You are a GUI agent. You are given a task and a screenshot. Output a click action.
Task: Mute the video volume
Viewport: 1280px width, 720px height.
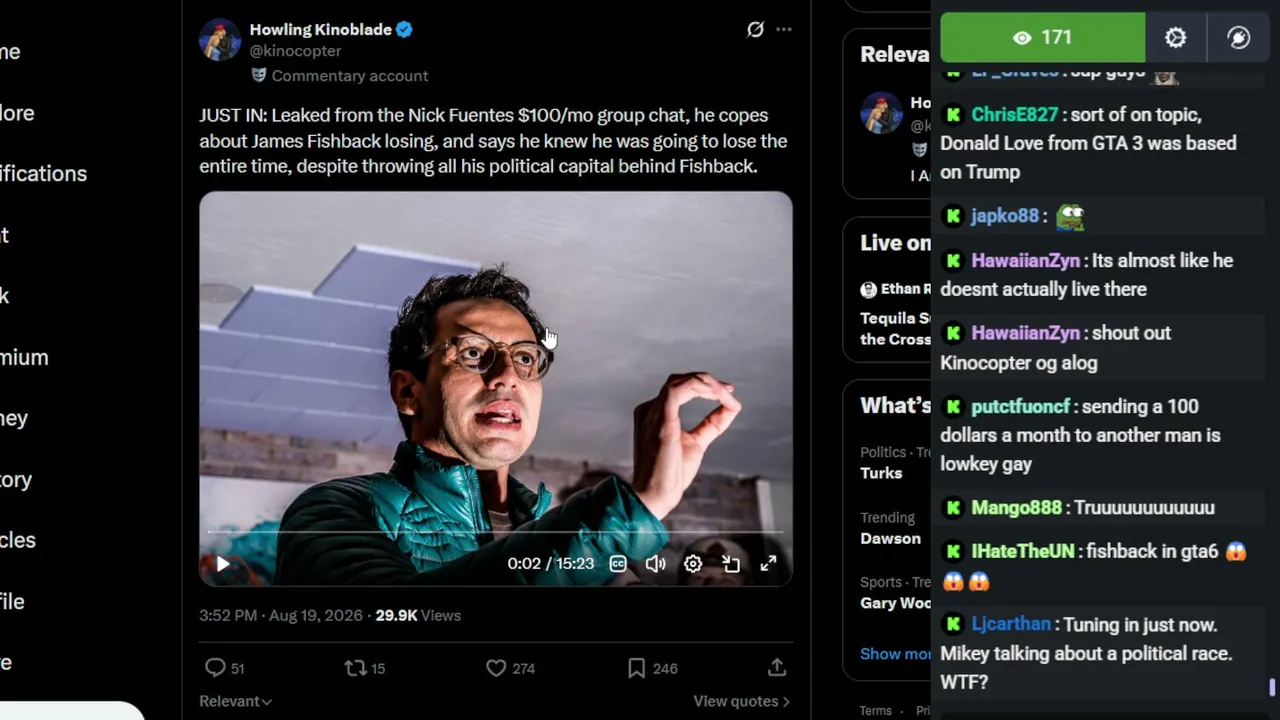point(655,564)
